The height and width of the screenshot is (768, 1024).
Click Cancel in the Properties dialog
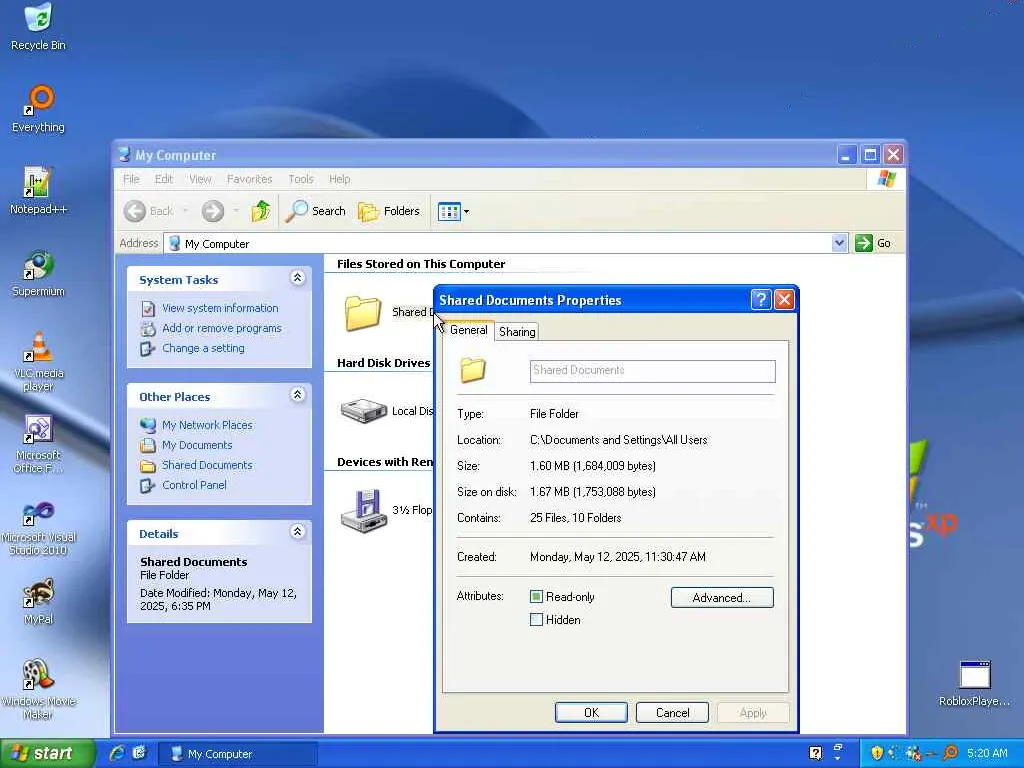672,712
